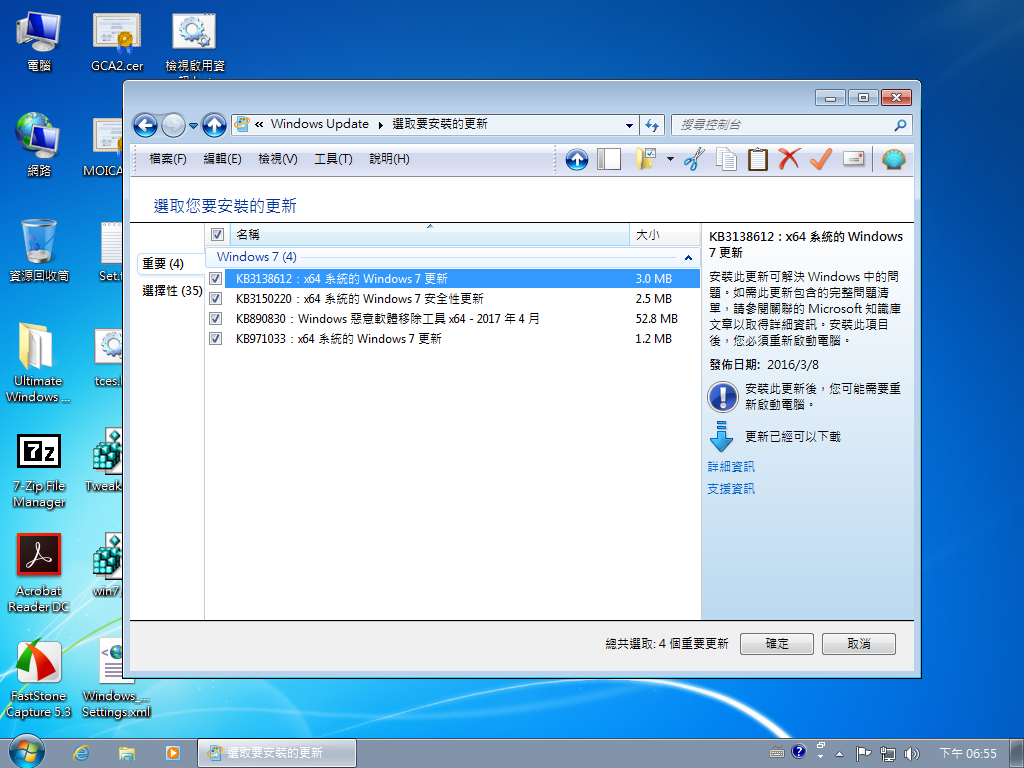Screen dimensions: 1024x768
Task: Toggle the navigation pane layout icon
Action: click(x=609, y=159)
